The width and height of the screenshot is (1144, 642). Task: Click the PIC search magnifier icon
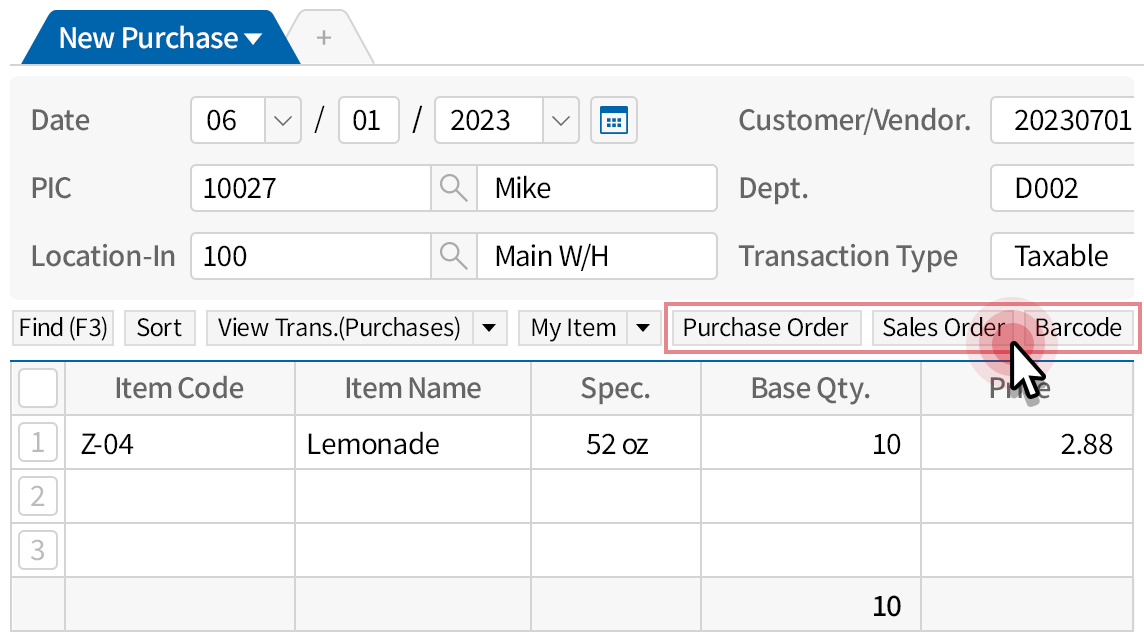[x=454, y=188]
